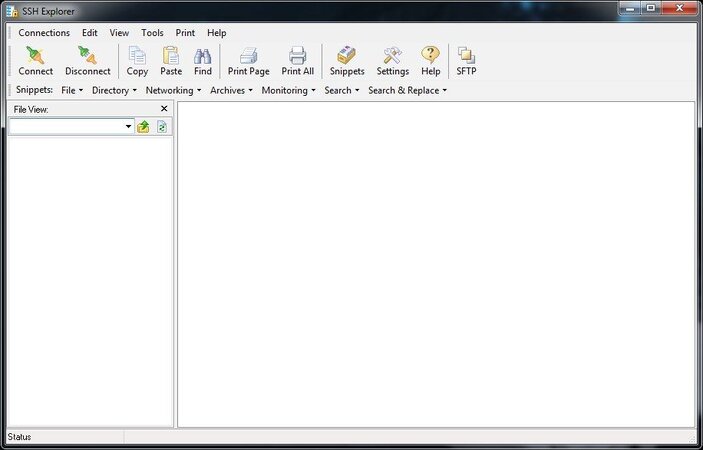Click the SSH Explorer title bar app icon
This screenshot has width=703, height=450.
click(x=12, y=11)
